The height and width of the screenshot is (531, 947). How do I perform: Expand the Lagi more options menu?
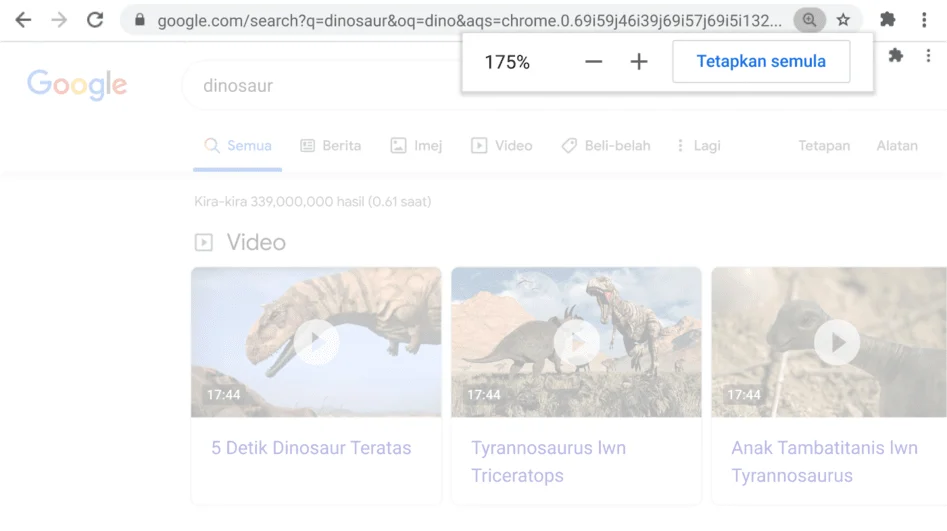(x=698, y=146)
